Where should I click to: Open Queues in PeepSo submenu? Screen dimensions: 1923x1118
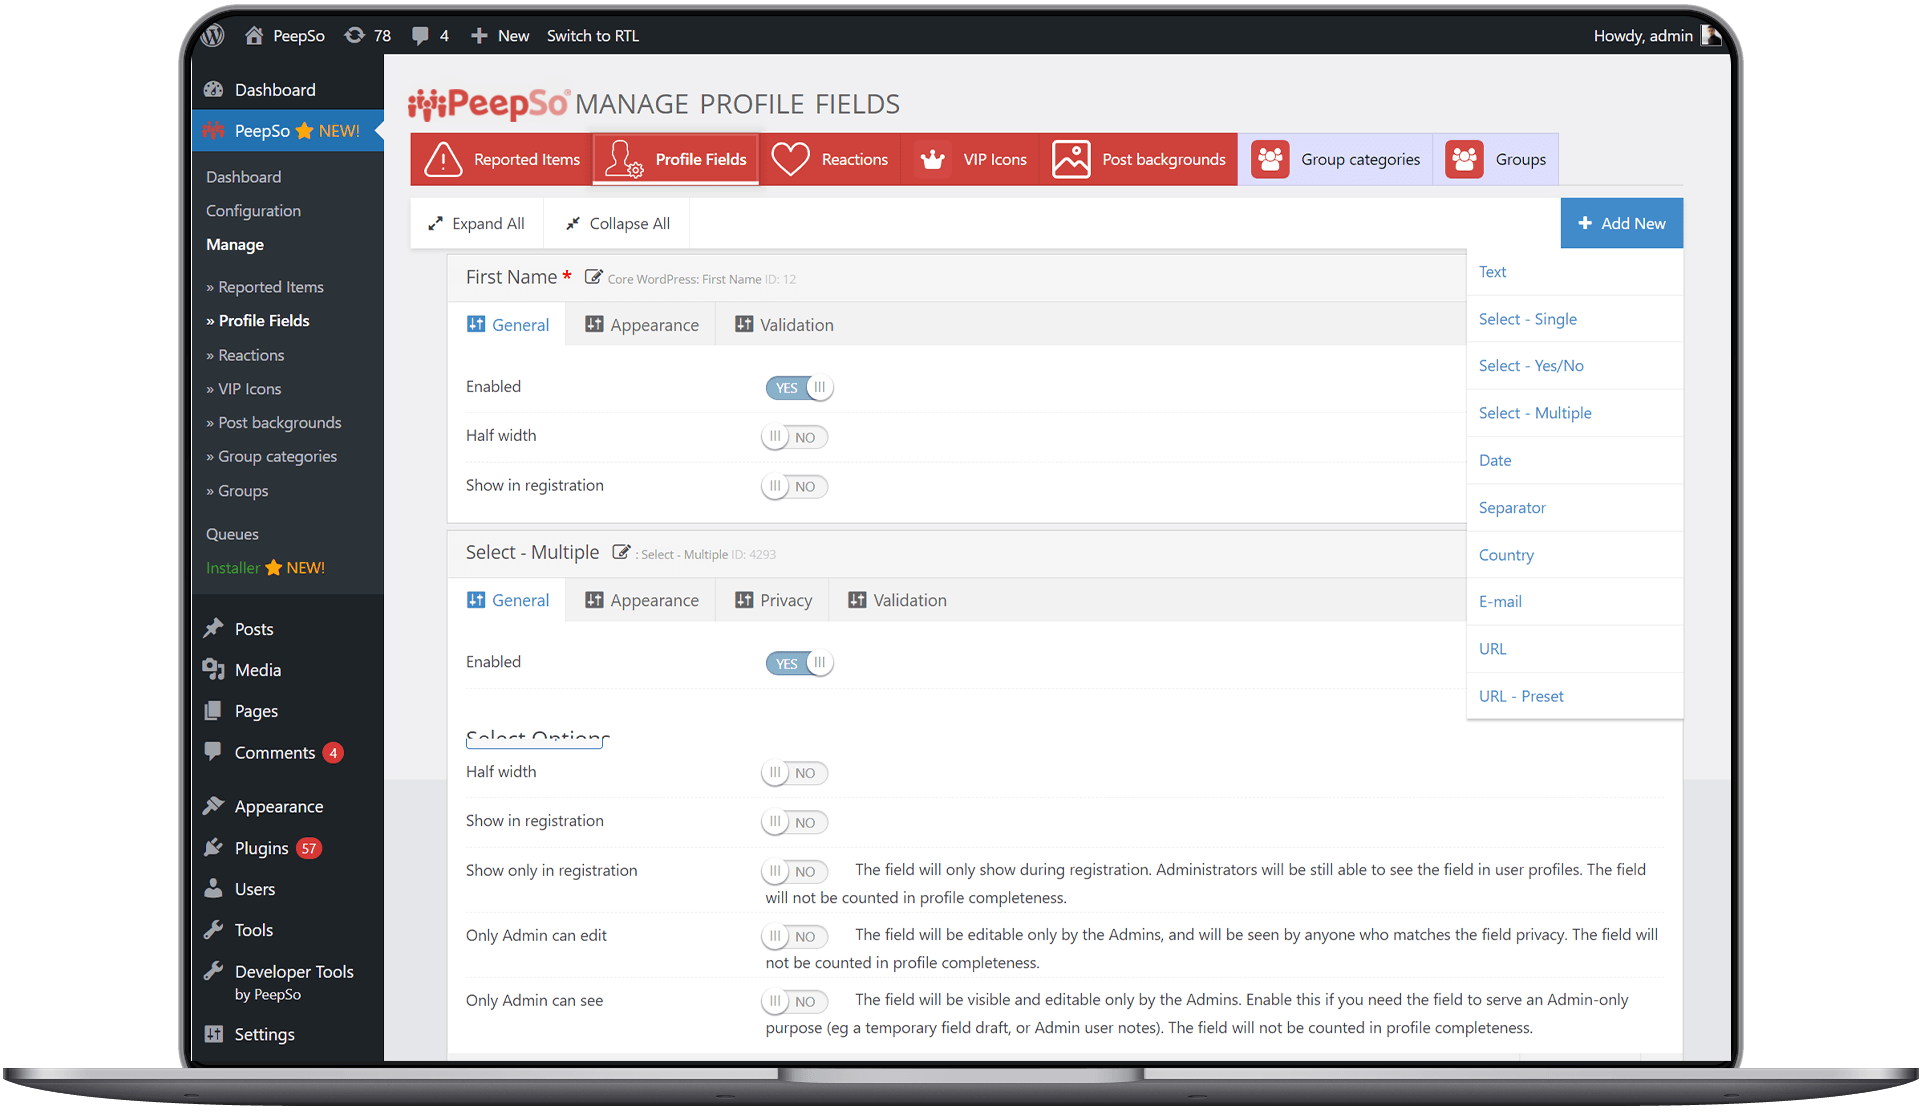tap(232, 534)
